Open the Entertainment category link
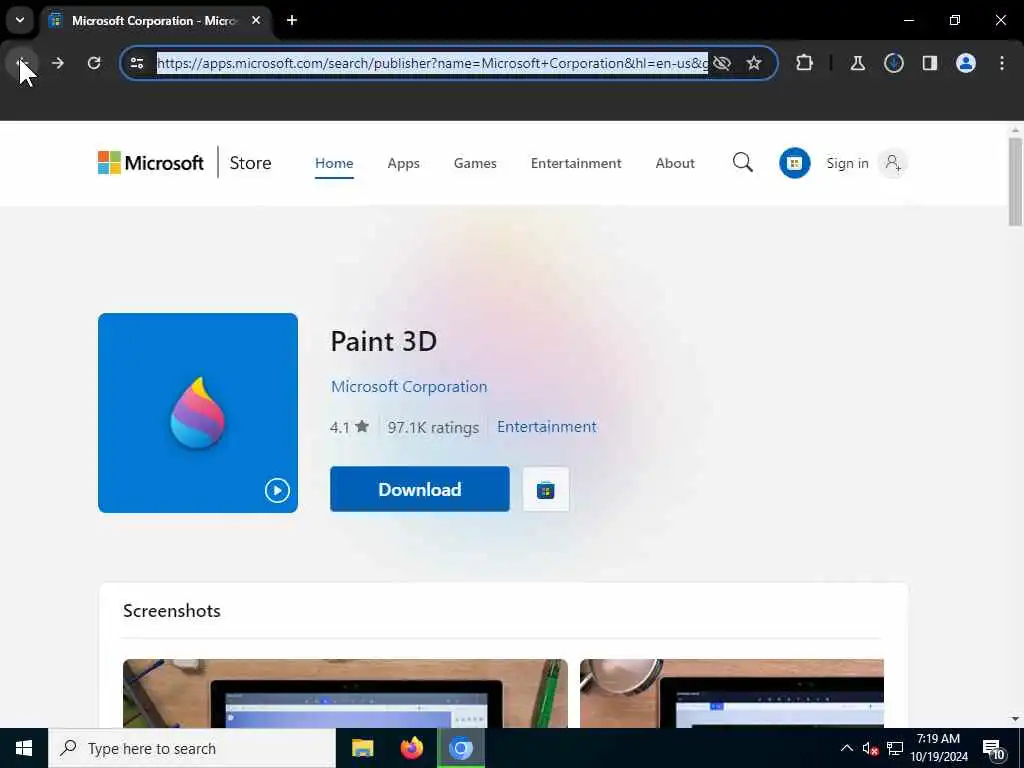Image resolution: width=1024 pixels, height=768 pixels. tap(547, 426)
